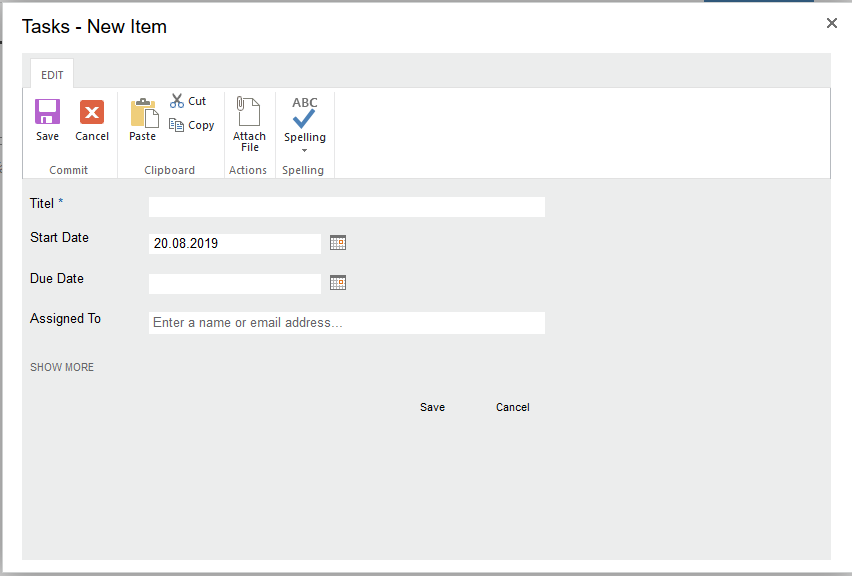This screenshot has width=852, height=576.
Task: Close the Tasks - New Item dialog
Action: [831, 22]
